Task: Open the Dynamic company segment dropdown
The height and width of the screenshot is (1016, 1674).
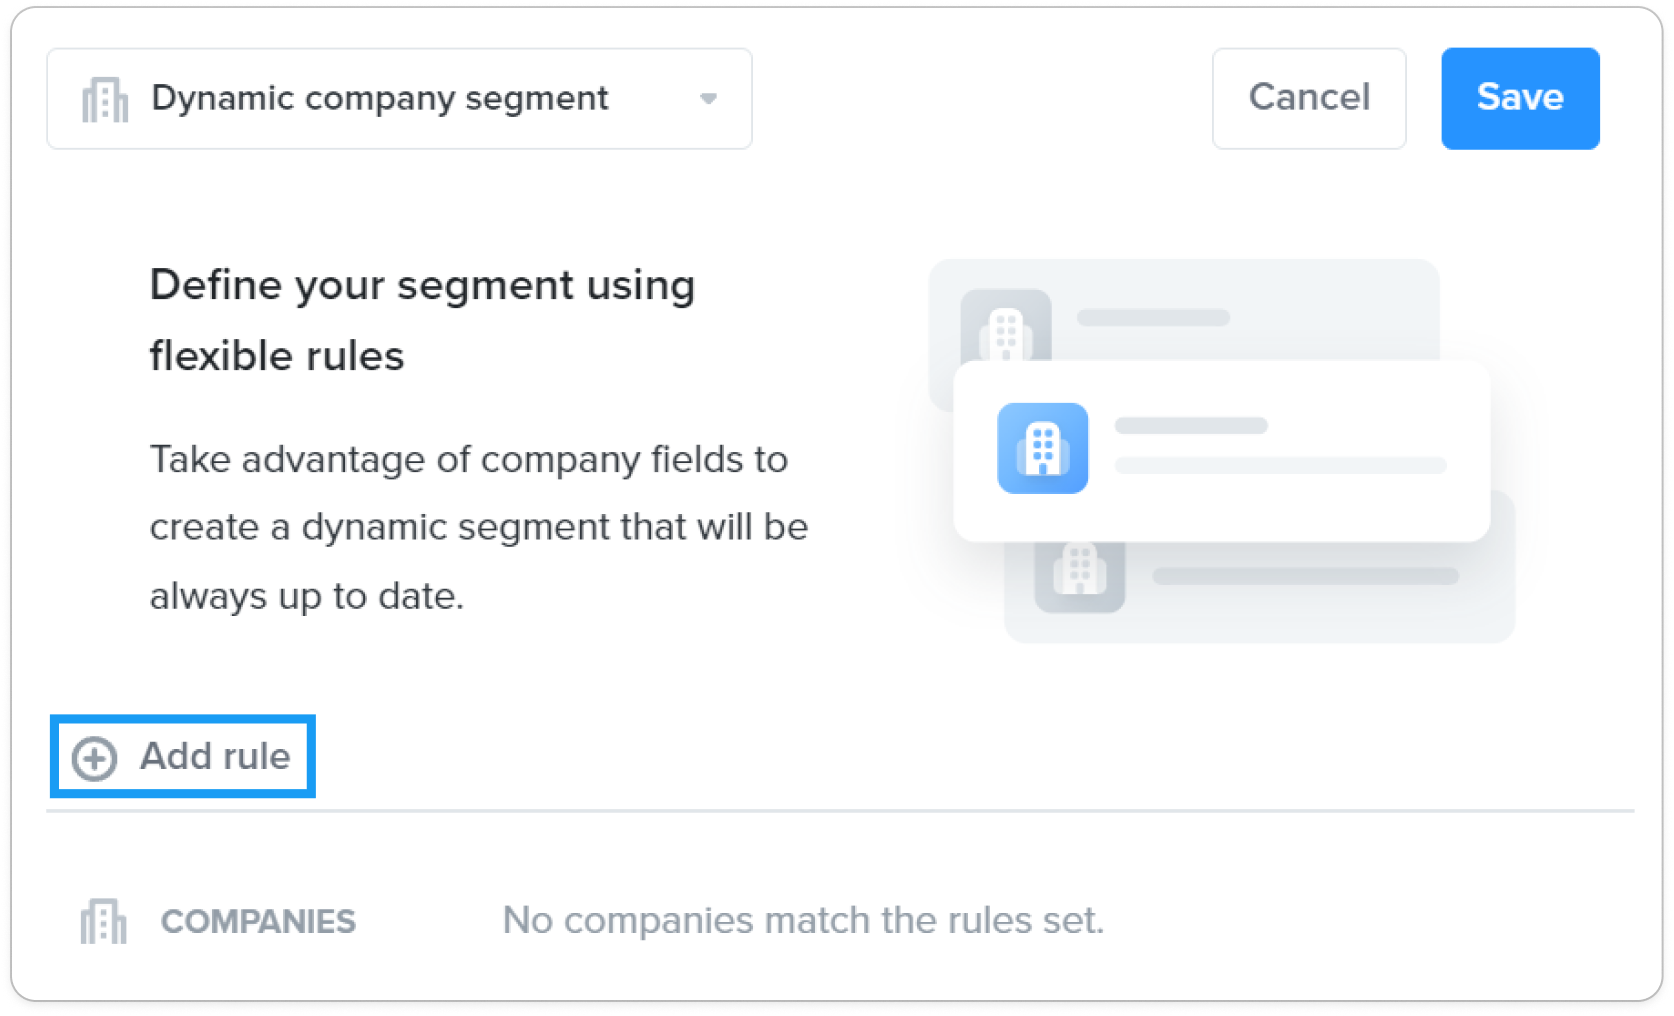Action: [399, 99]
